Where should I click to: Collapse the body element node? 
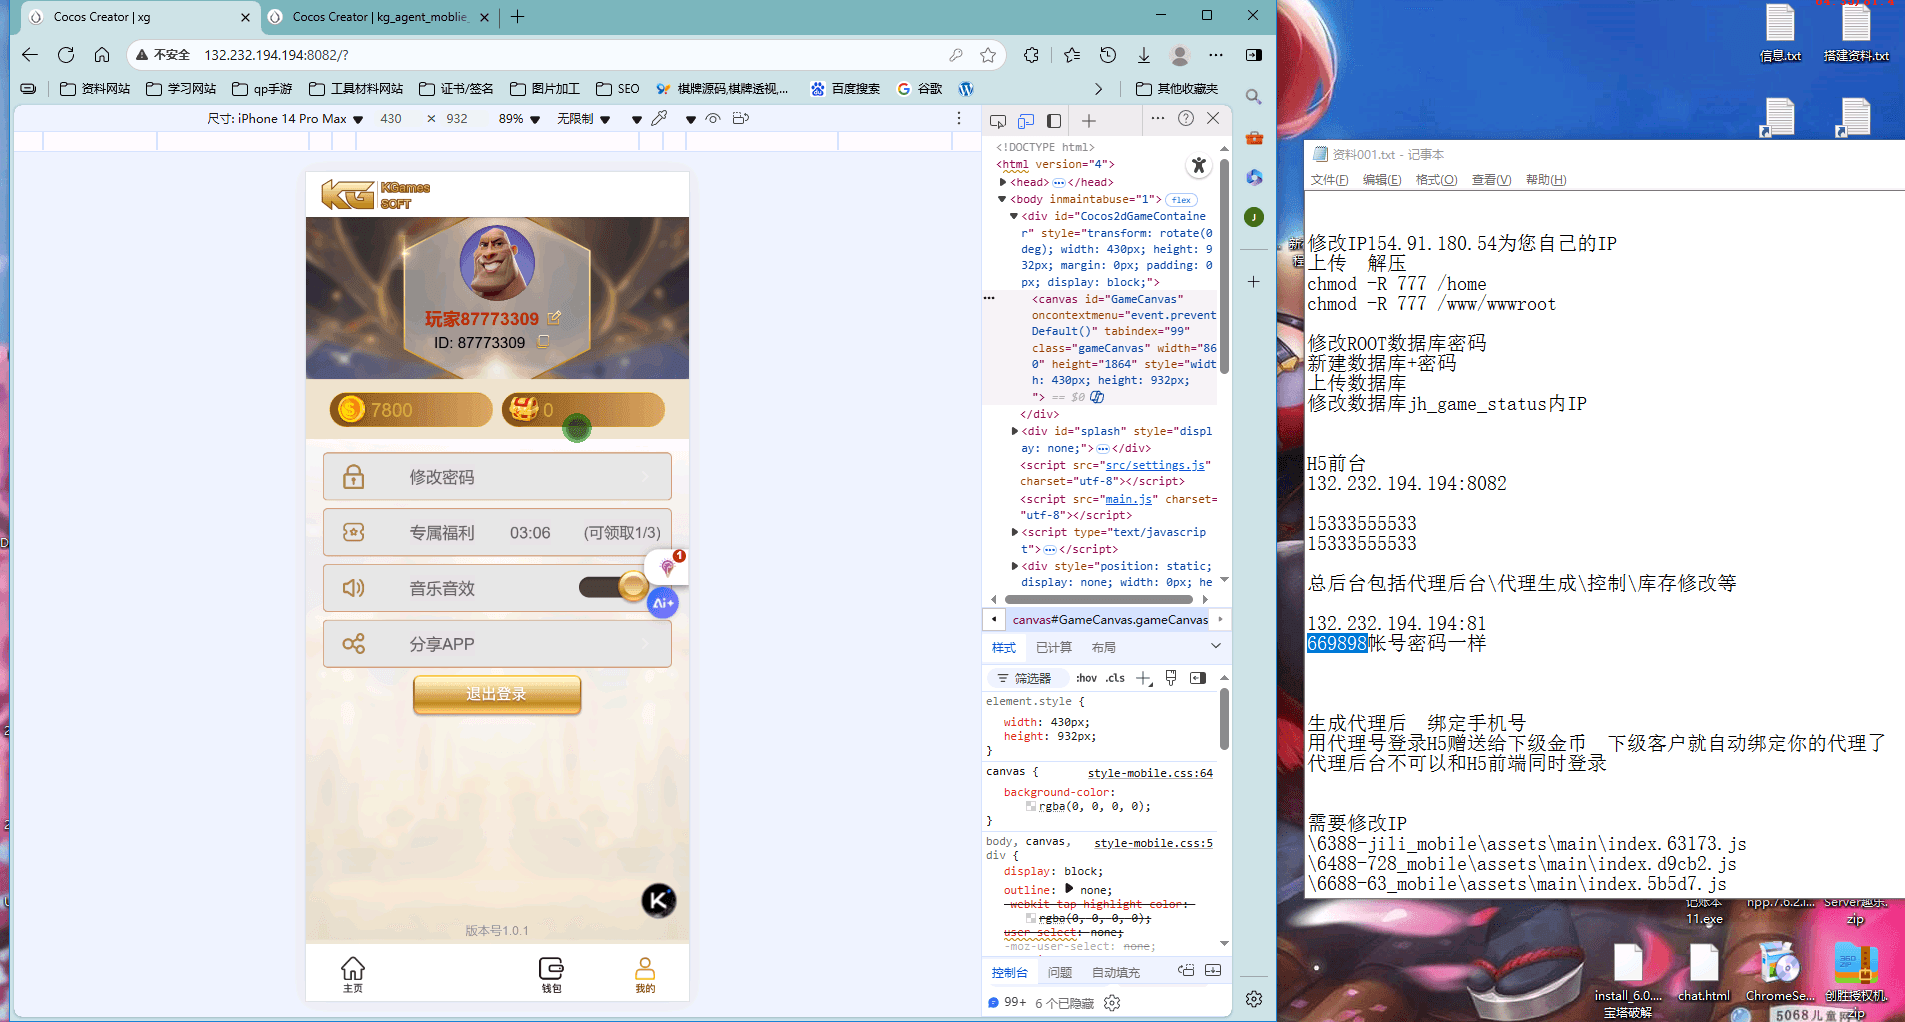1003,199
